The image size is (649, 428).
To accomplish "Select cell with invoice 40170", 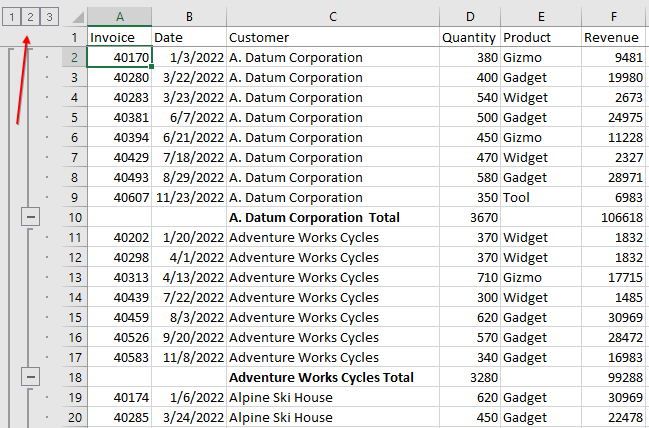I will click(x=120, y=57).
